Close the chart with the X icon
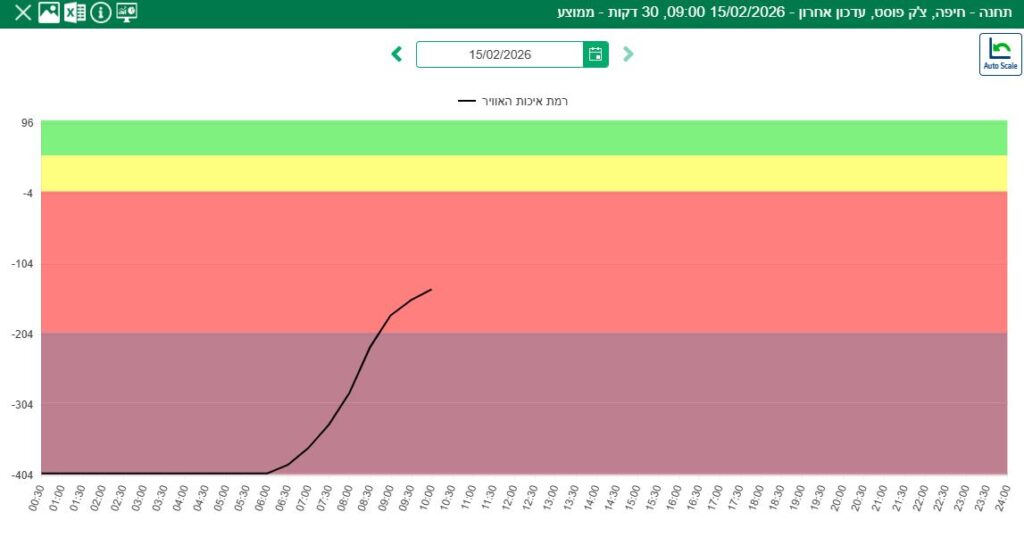Image resolution: width=1024 pixels, height=545 pixels. (22, 13)
